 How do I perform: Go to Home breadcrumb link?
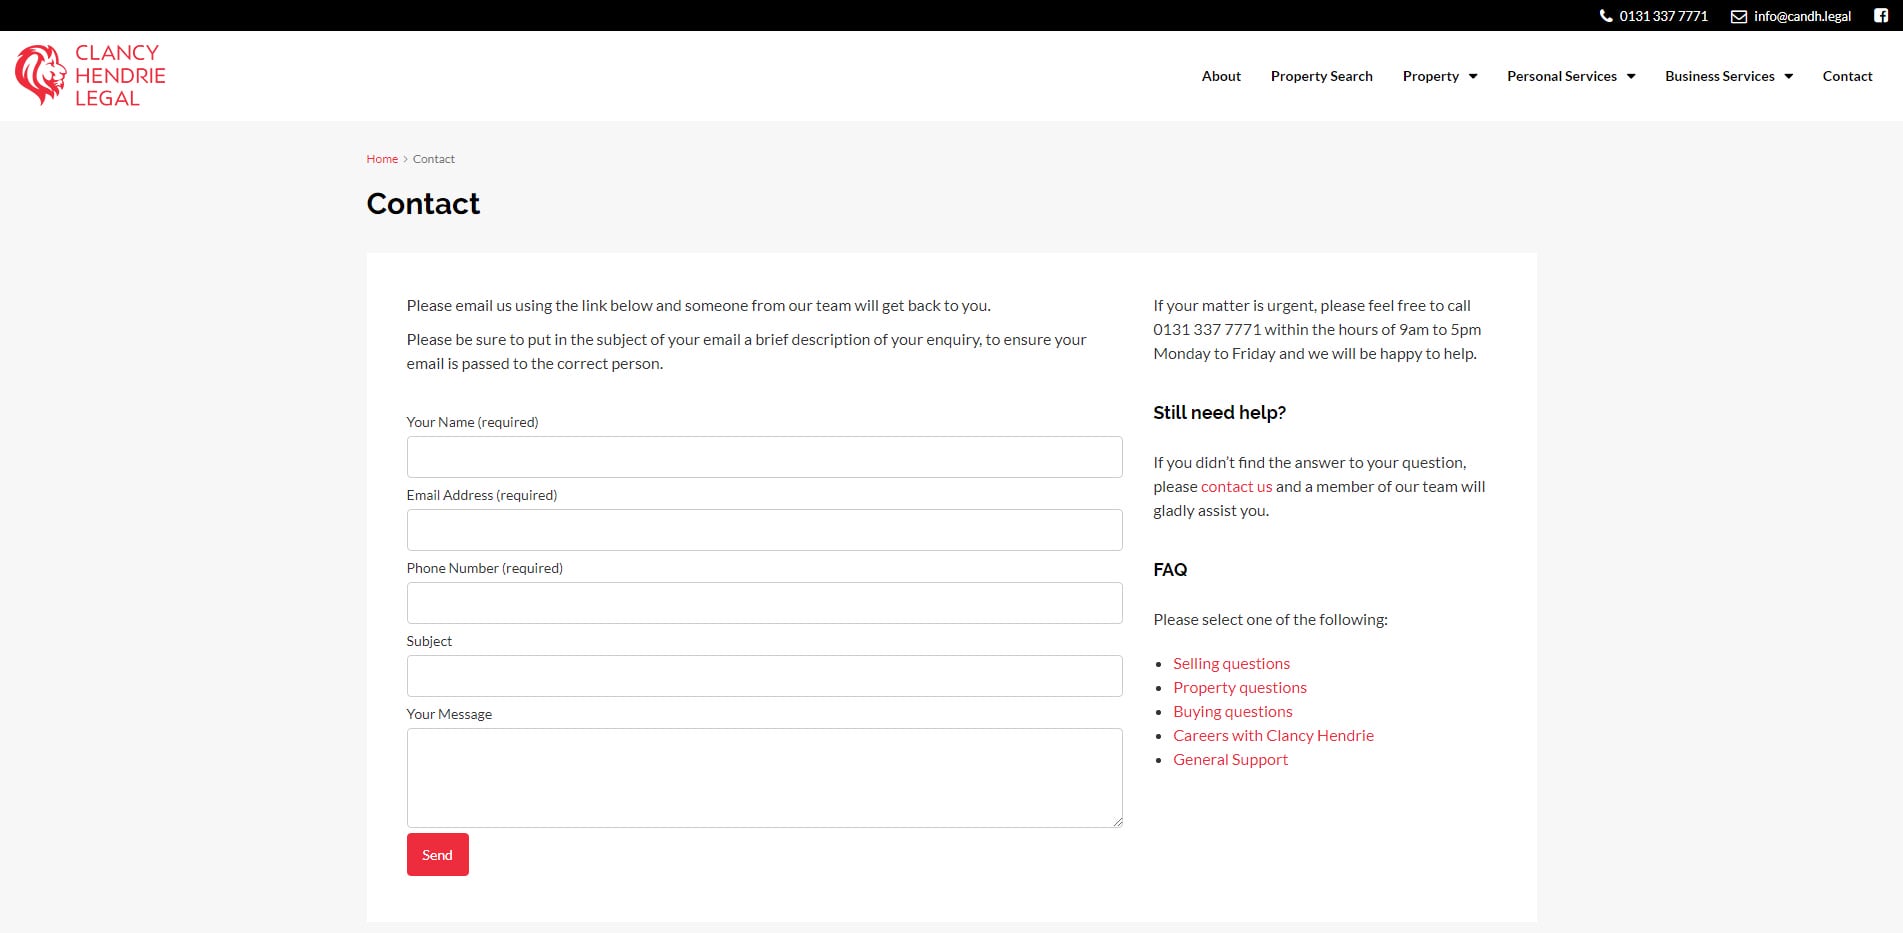click(x=382, y=159)
